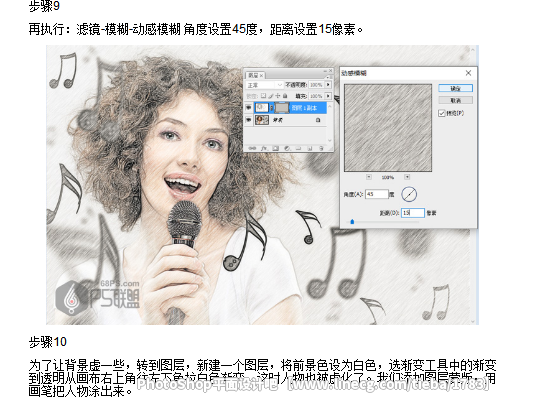Select the layer mask thumbnail of 副本 layer
This screenshot has width=545, height=403.
(282, 108)
